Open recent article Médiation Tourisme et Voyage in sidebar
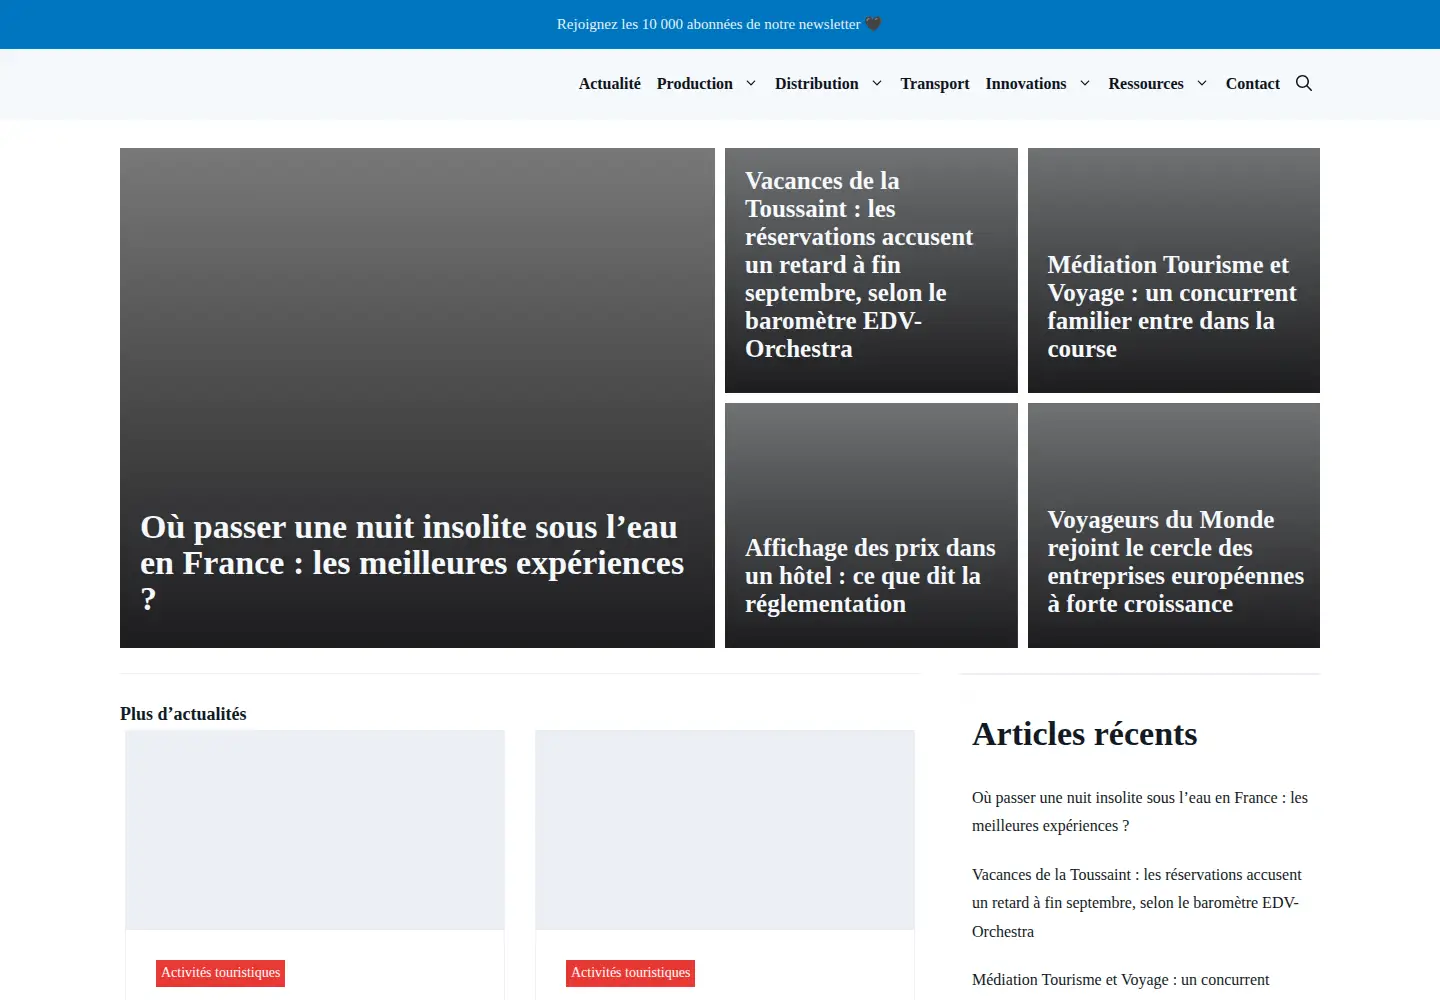1440x1000 pixels. 1120,980
